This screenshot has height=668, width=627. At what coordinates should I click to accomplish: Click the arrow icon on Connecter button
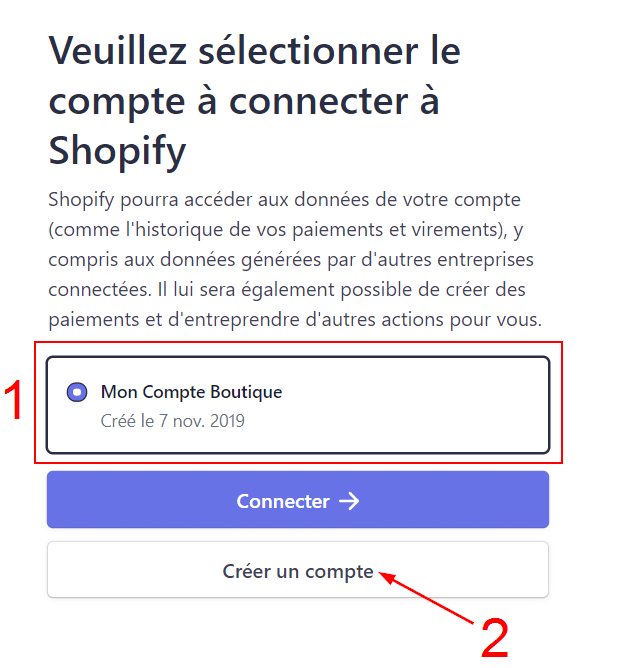(349, 501)
